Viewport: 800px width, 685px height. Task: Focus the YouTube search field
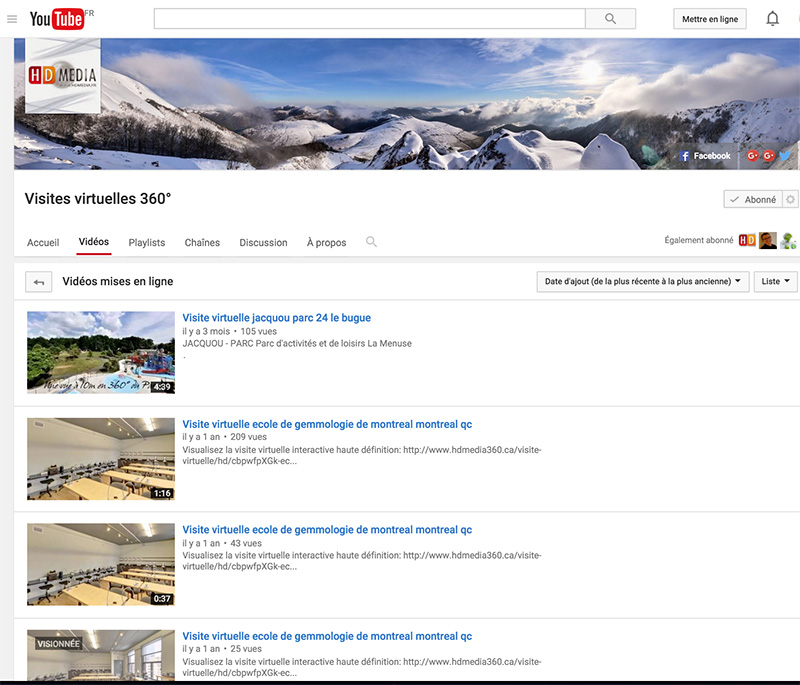[x=369, y=19]
